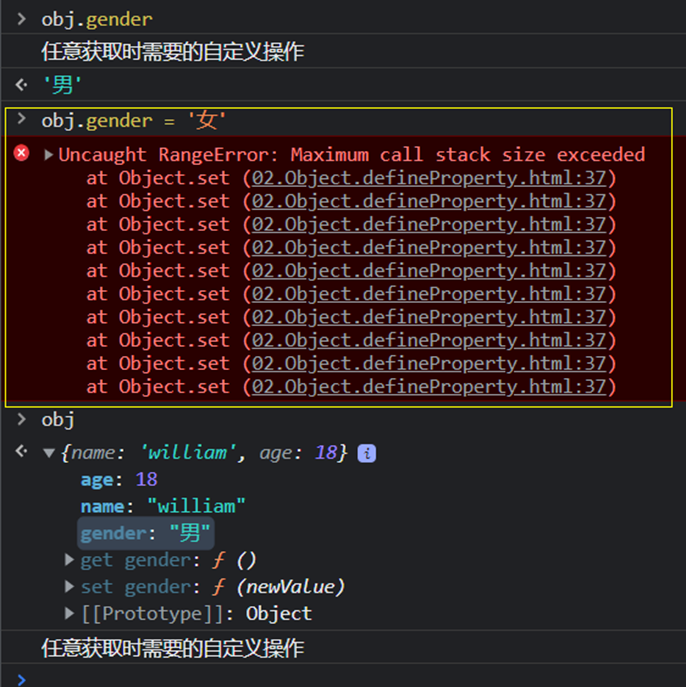Click in the empty console prompt line

tap(350, 678)
